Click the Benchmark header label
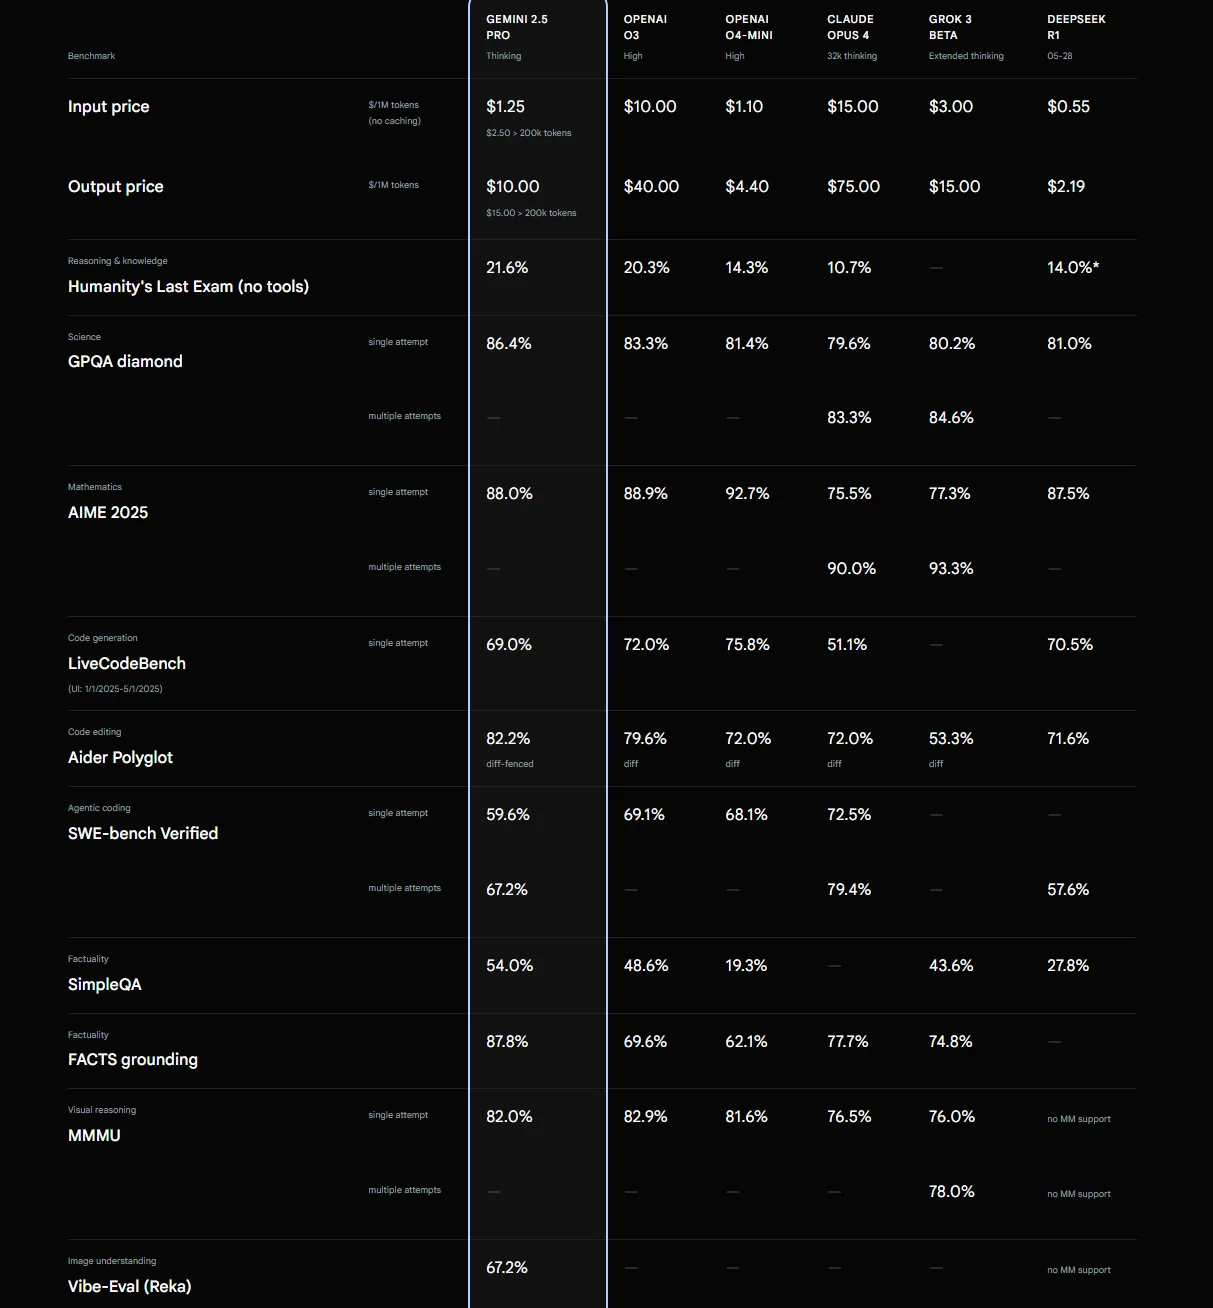 pyautogui.click(x=91, y=56)
